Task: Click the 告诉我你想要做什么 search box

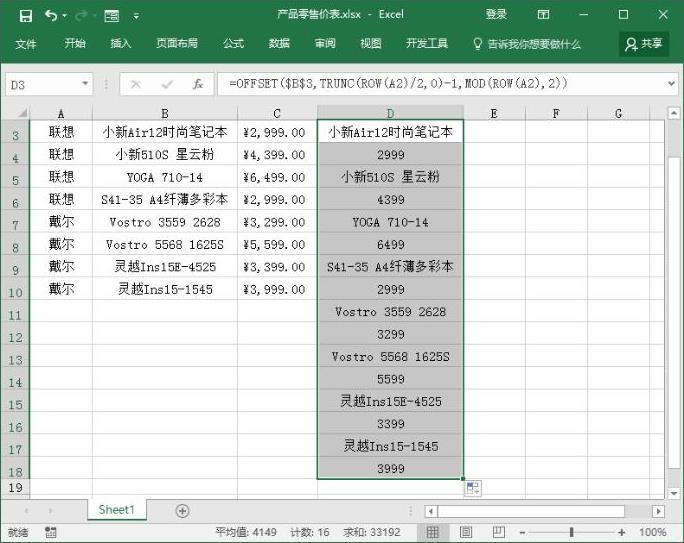Action: click(x=527, y=44)
